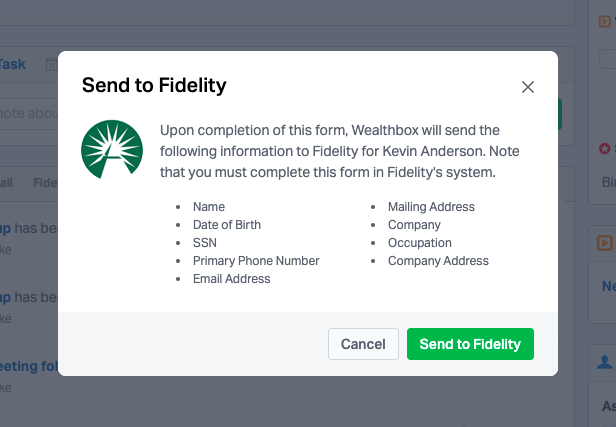Select the Fide tab in the activity filter

[x=45, y=183]
